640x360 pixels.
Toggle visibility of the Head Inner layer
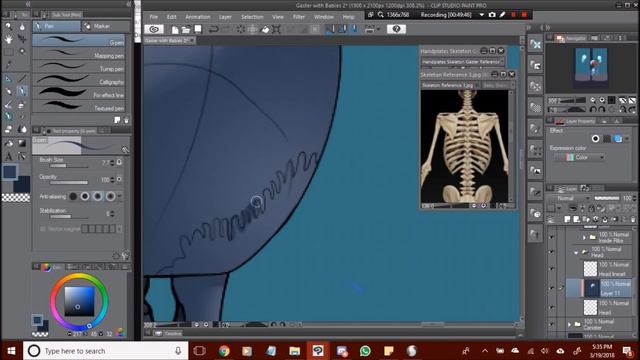[552, 269]
